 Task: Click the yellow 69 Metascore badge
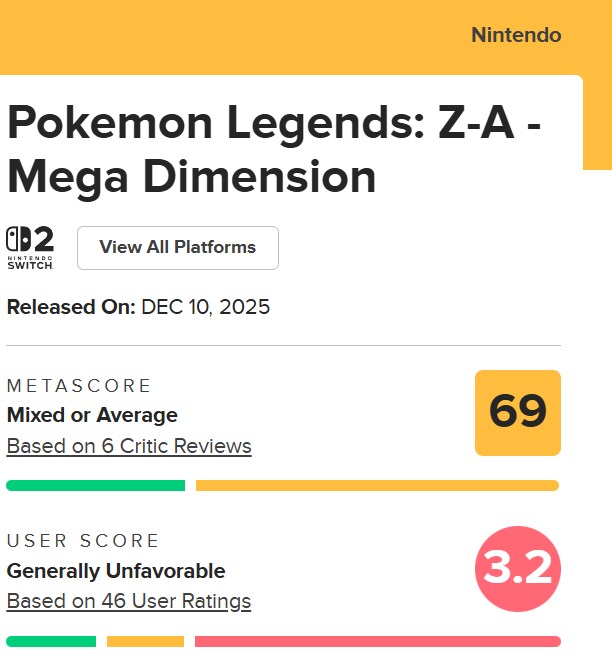517,412
